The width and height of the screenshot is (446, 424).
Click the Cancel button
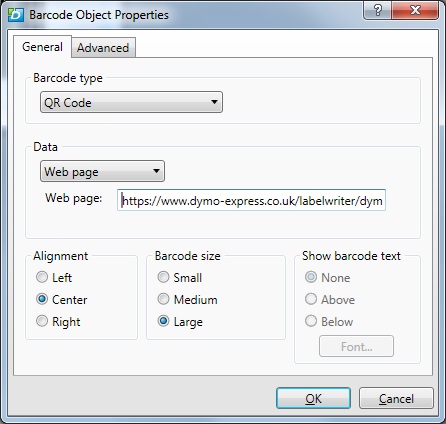pos(396,398)
